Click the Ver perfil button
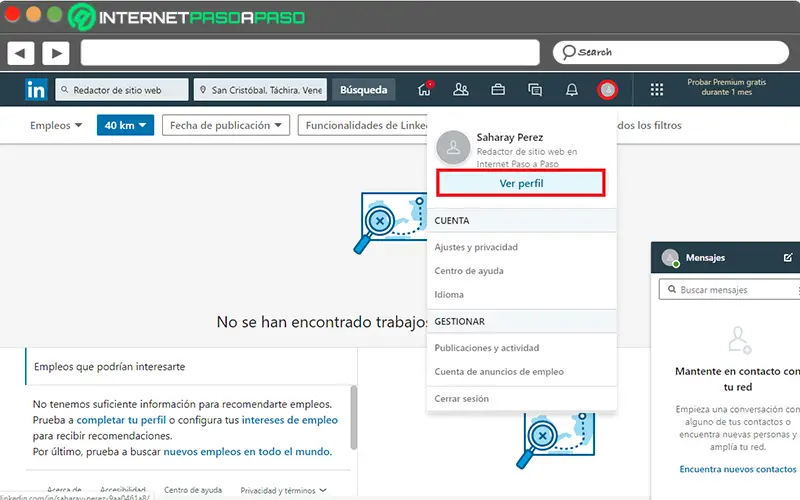This screenshot has height=500, width=800. click(x=521, y=183)
